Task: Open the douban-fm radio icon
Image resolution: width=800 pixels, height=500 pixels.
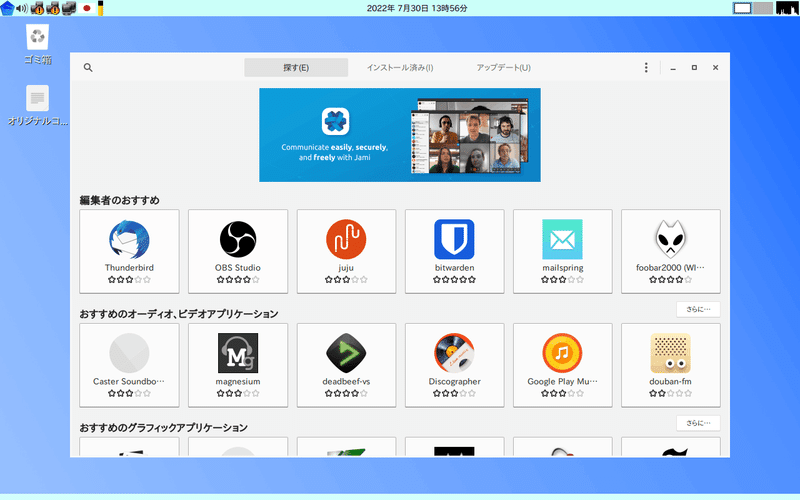Action: tap(670, 353)
